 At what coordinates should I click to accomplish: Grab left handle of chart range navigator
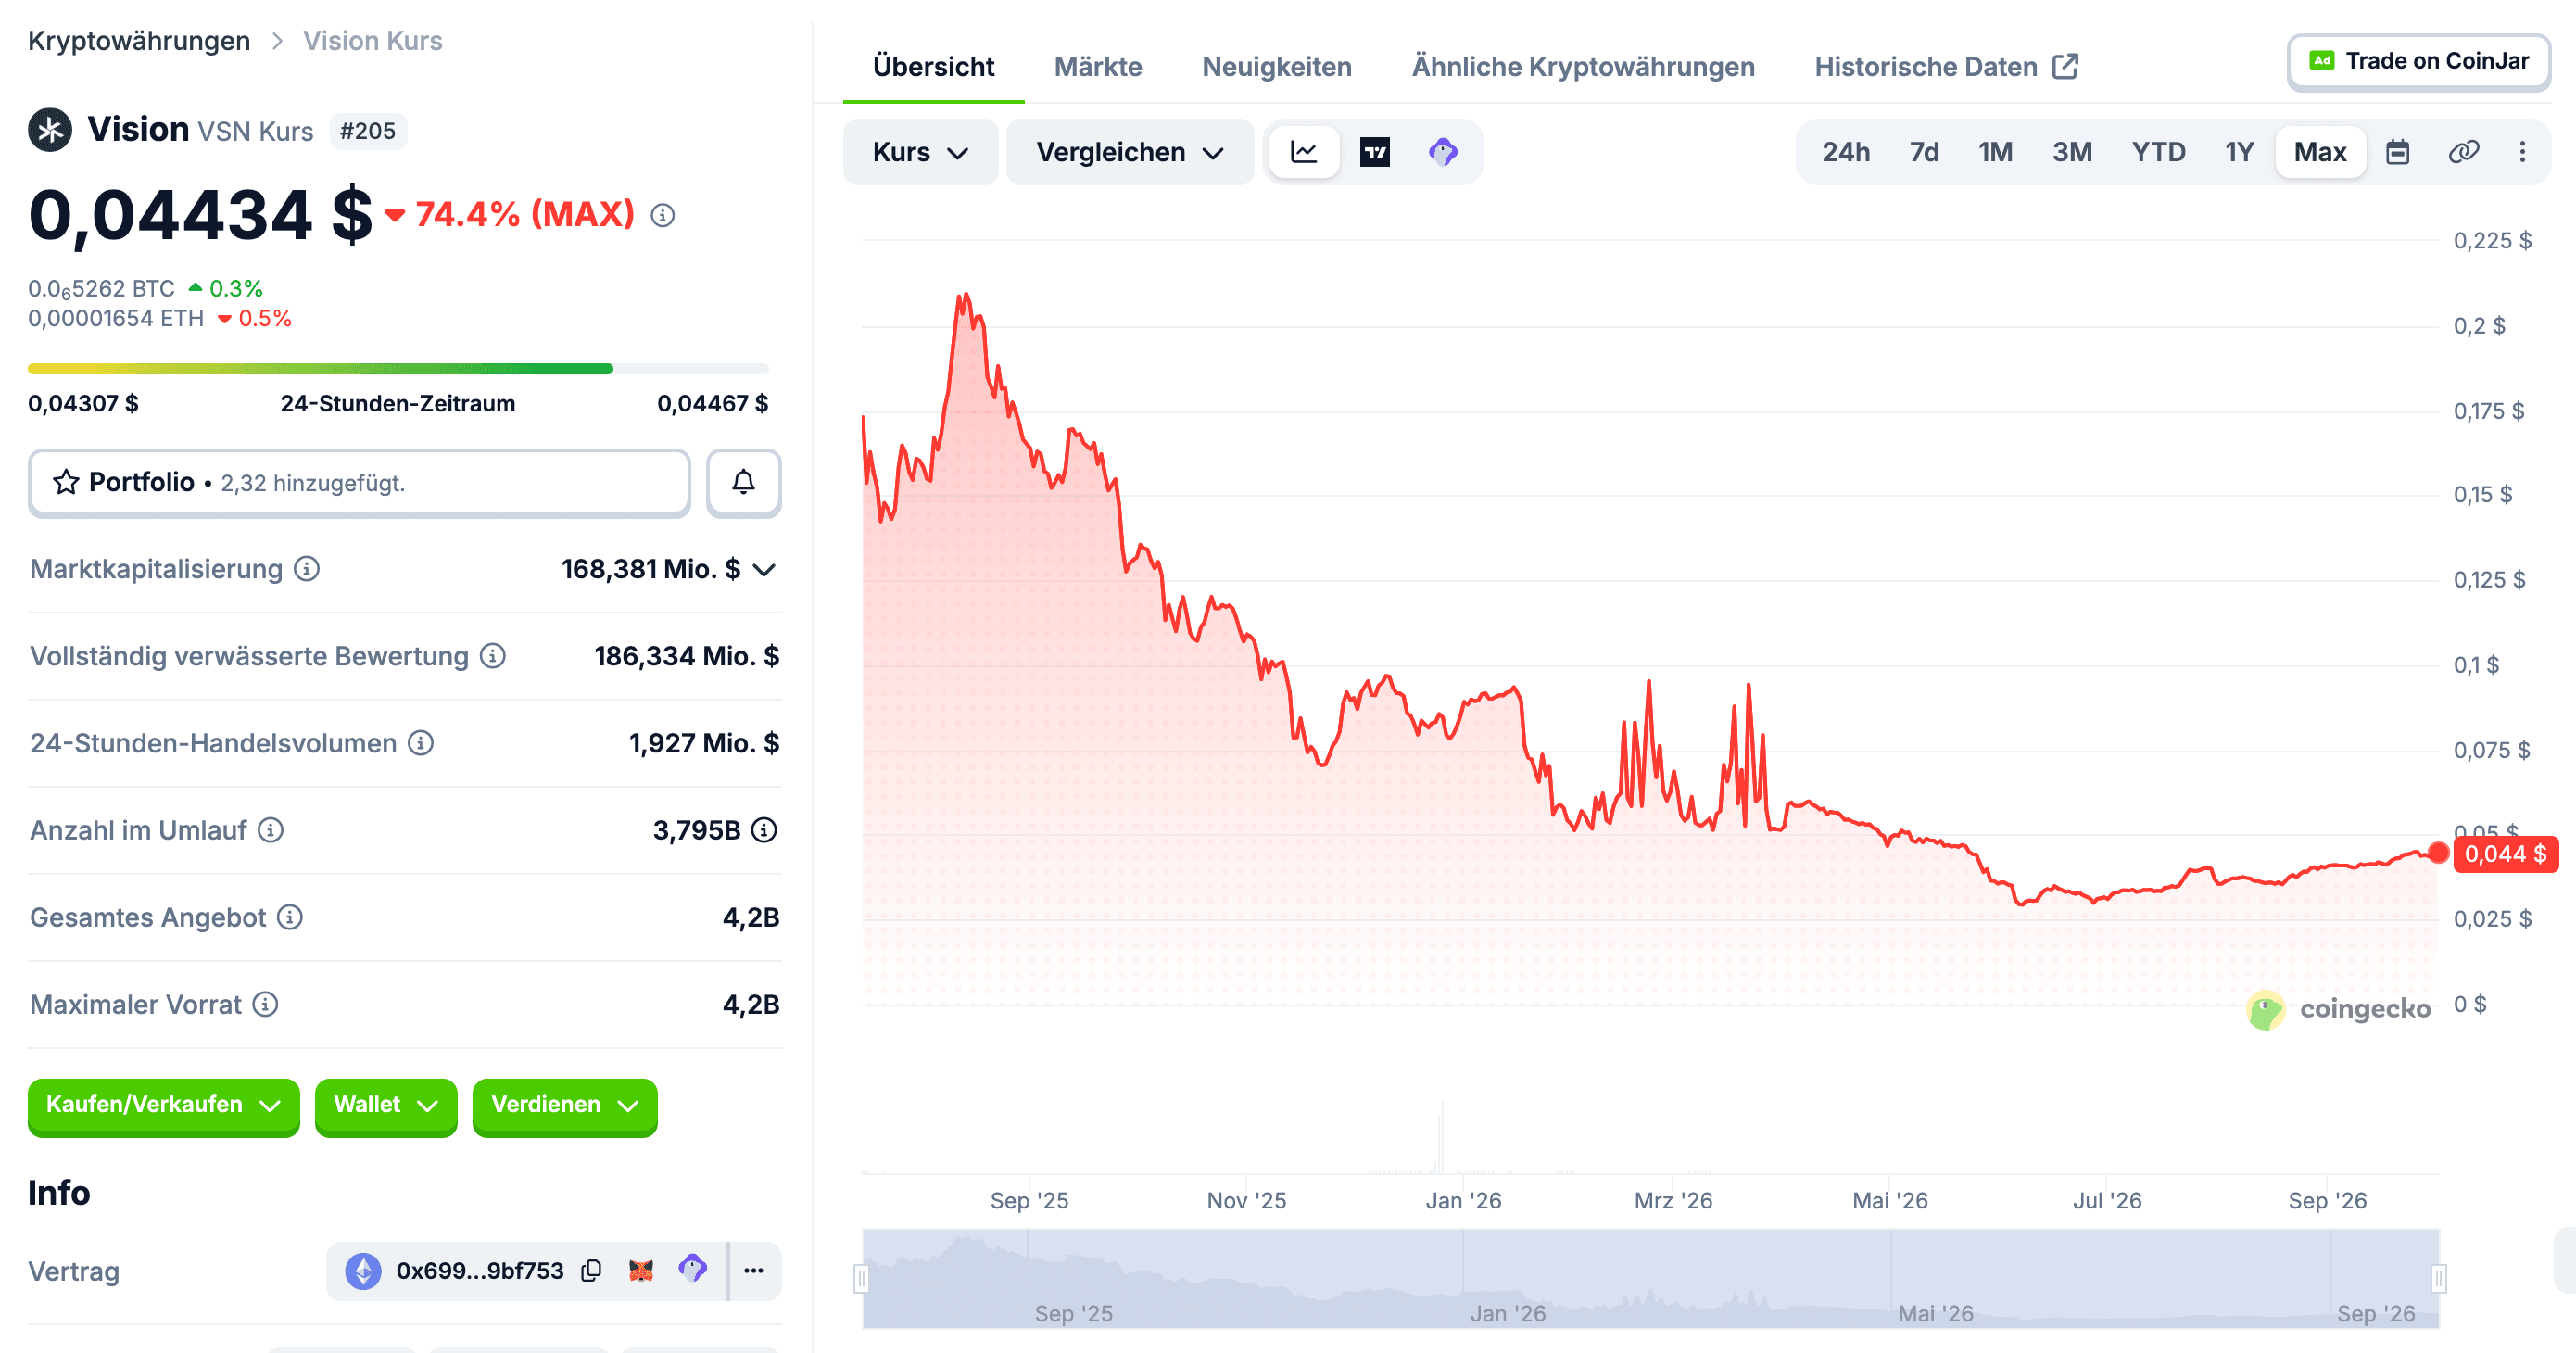pos(861,1278)
